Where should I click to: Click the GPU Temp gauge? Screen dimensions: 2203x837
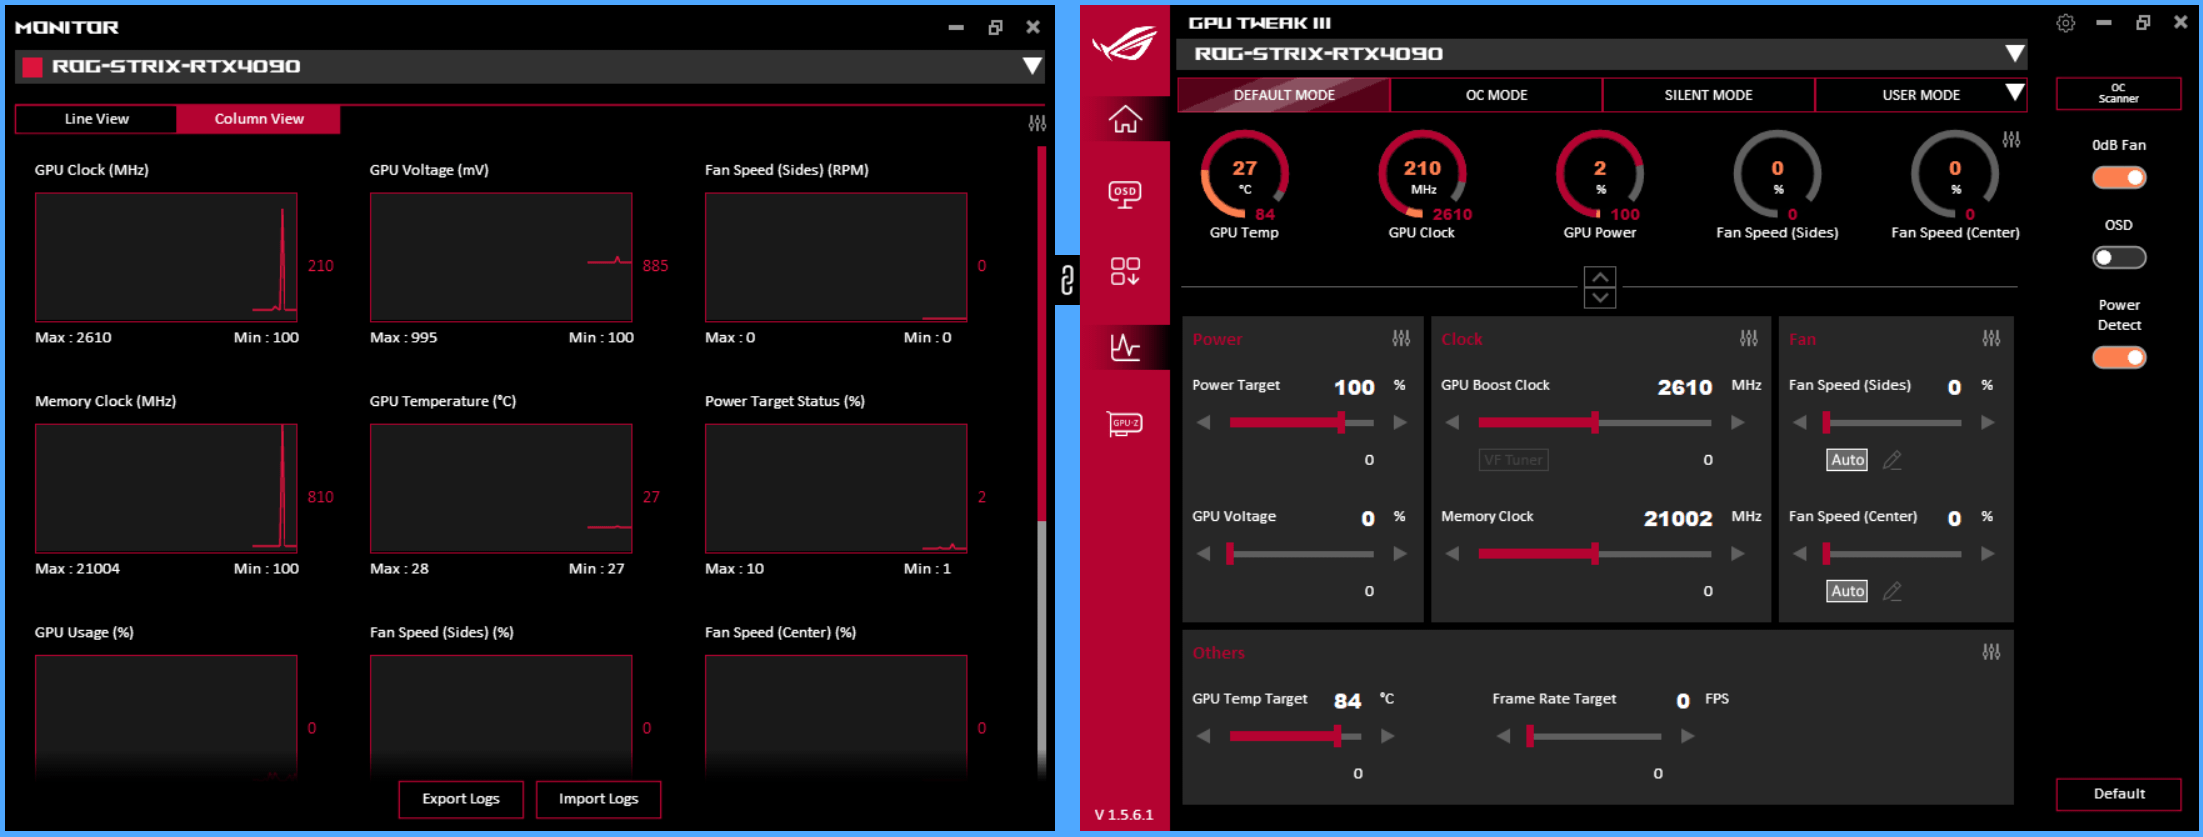click(1244, 174)
